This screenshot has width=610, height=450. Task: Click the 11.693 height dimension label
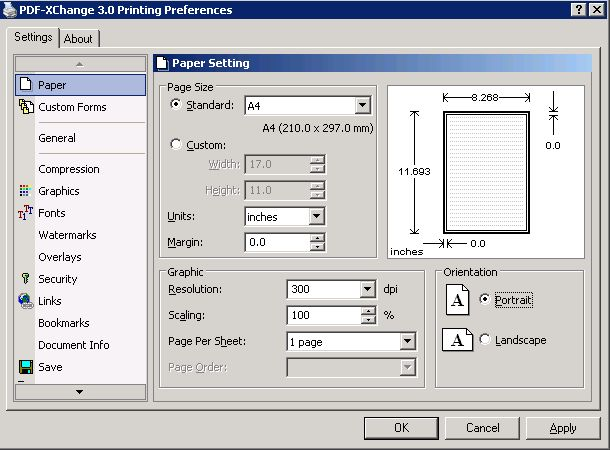click(x=414, y=172)
